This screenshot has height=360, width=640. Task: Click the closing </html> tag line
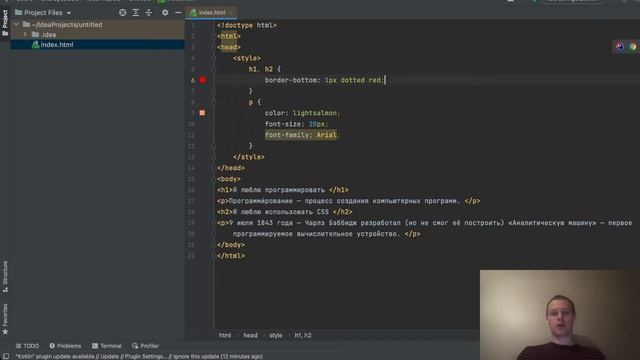pos(231,256)
